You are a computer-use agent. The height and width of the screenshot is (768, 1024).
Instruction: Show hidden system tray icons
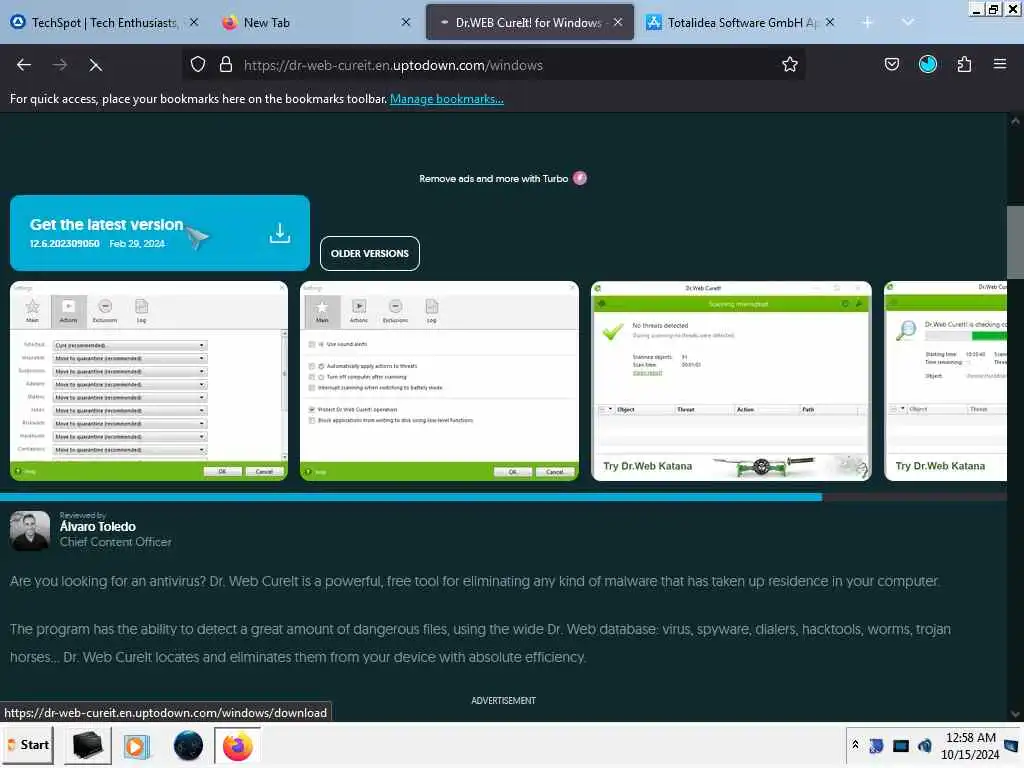pyautogui.click(x=855, y=745)
